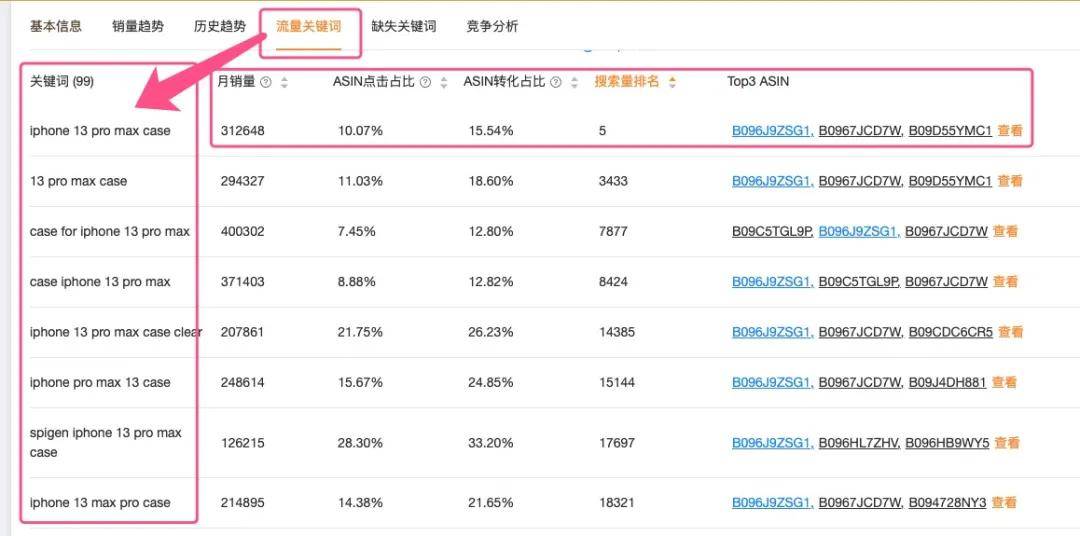Open the 销量趋势 tab
The width and height of the screenshot is (1080, 536).
(x=138, y=26)
